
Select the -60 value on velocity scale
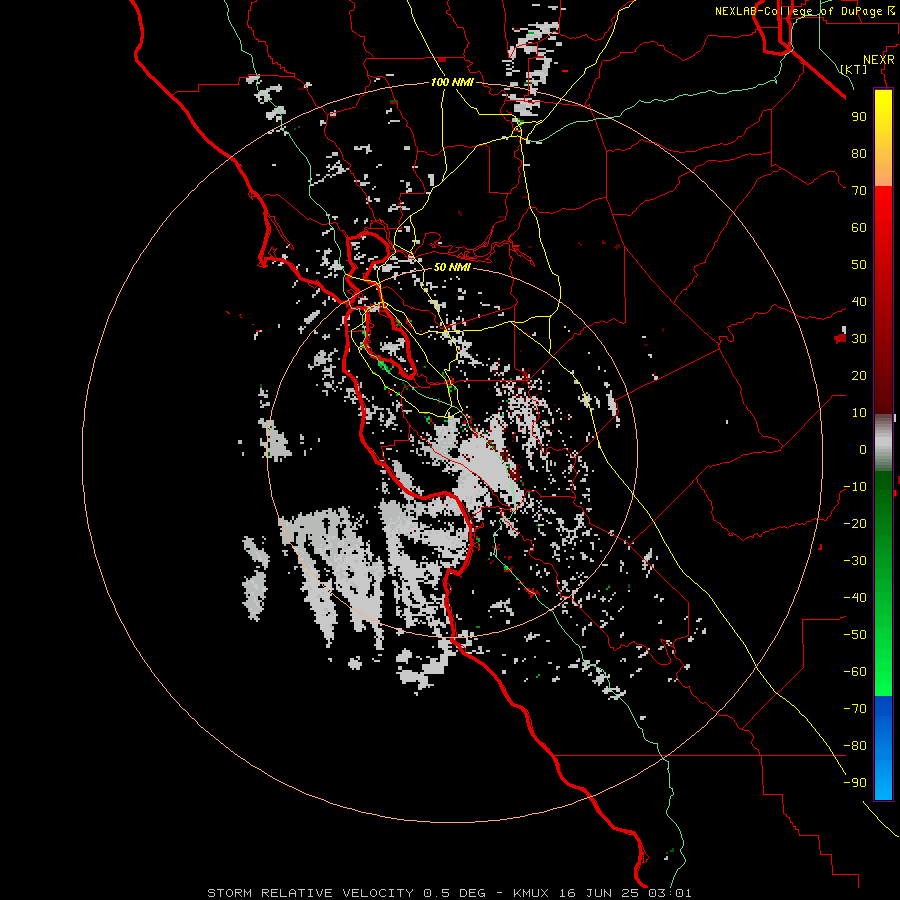(x=855, y=672)
